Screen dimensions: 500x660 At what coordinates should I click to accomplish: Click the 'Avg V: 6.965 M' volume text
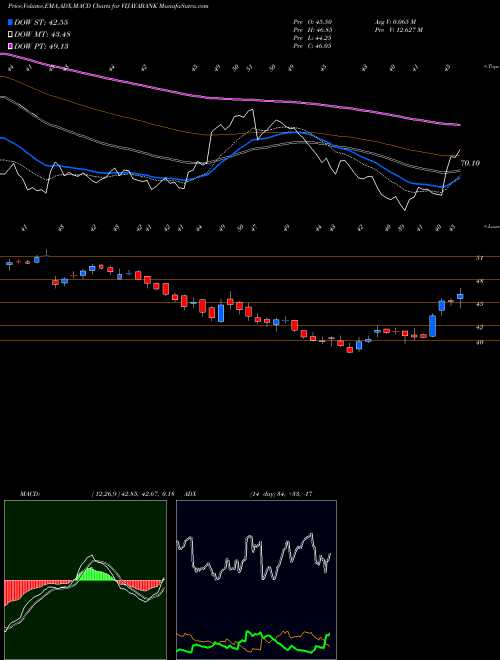click(x=394, y=22)
